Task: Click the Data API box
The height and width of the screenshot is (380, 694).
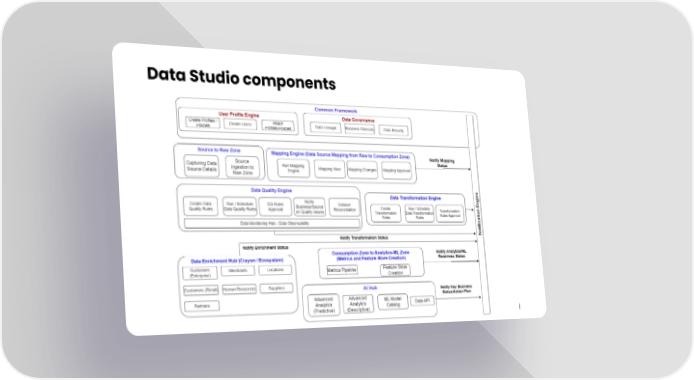Action: (x=422, y=301)
